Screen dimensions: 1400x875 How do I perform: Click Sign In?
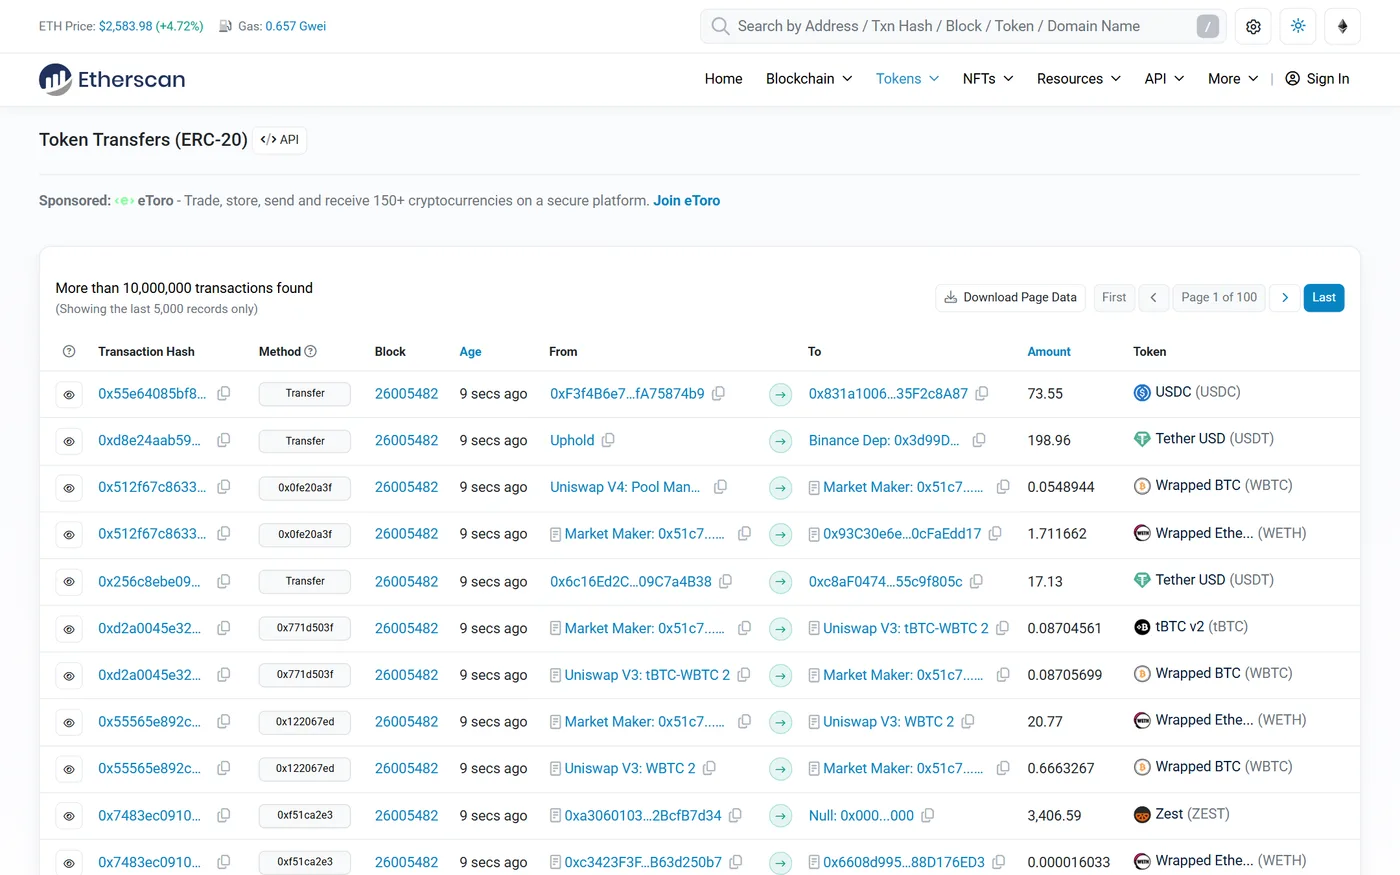pyautogui.click(x=1317, y=79)
